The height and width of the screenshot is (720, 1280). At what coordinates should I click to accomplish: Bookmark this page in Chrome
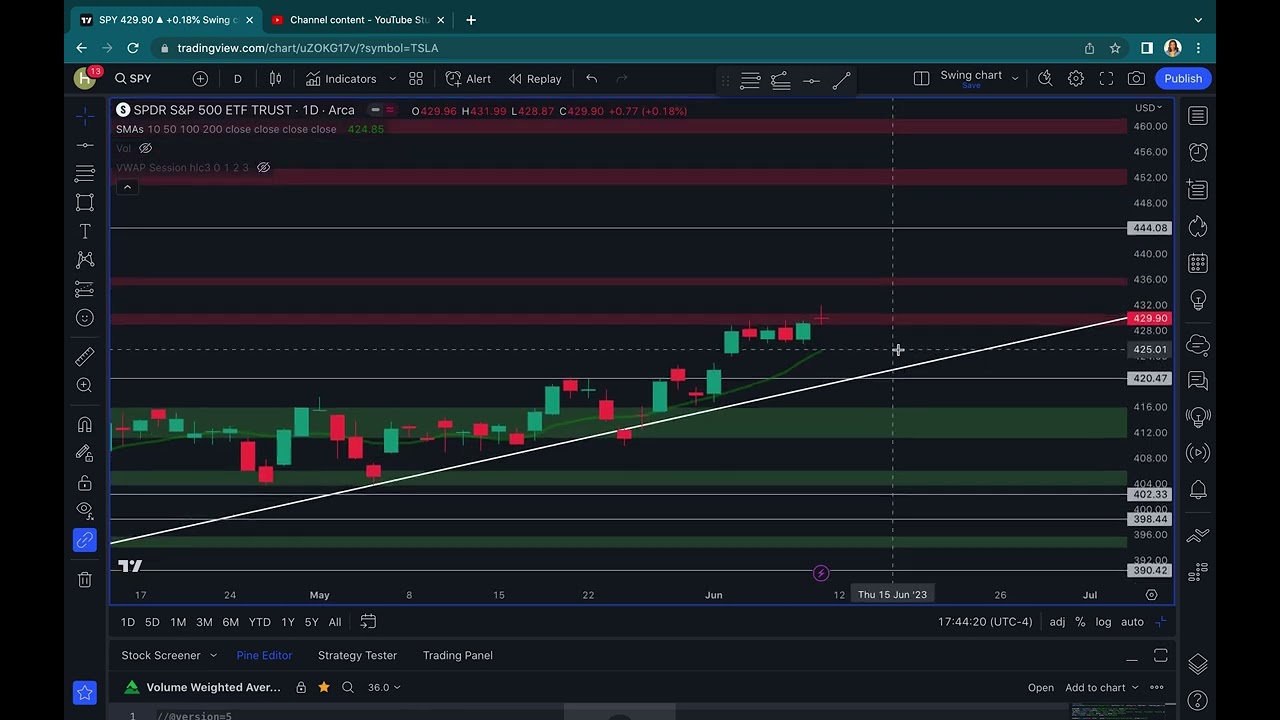coord(1115,48)
